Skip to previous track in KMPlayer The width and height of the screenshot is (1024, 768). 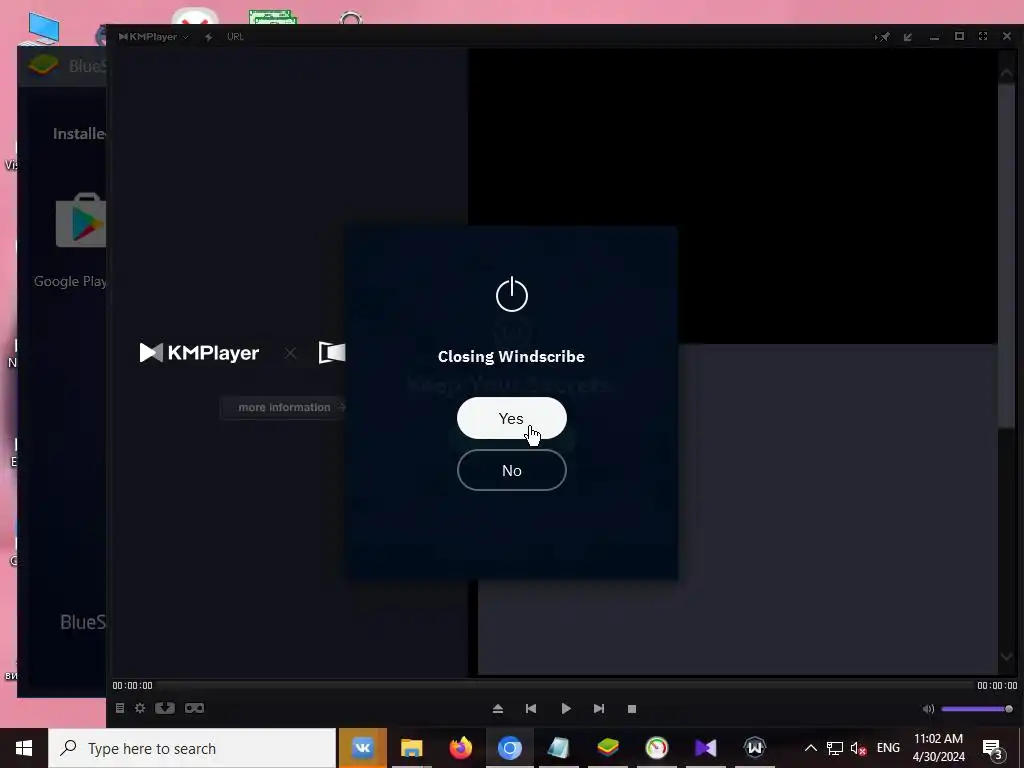[531, 709]
